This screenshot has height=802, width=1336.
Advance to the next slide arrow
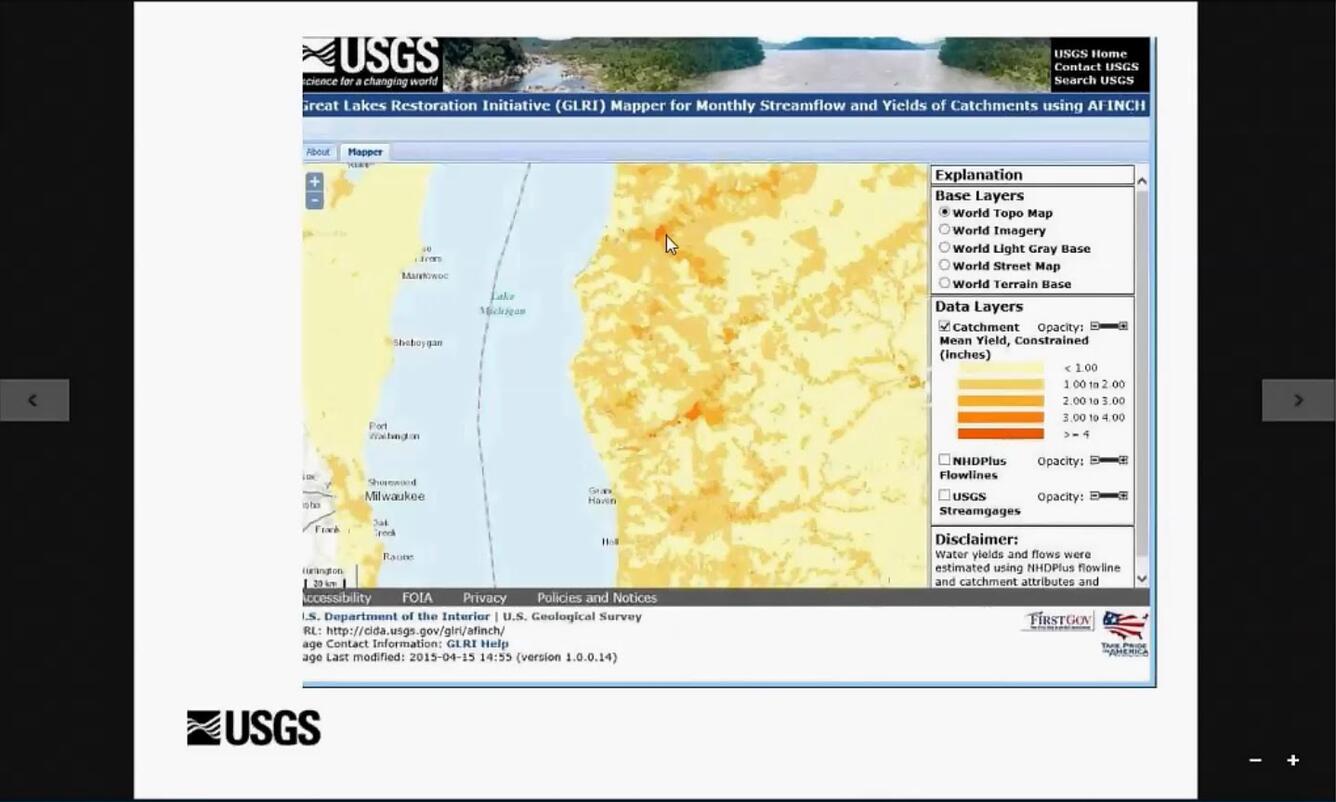click(1298, 400)
